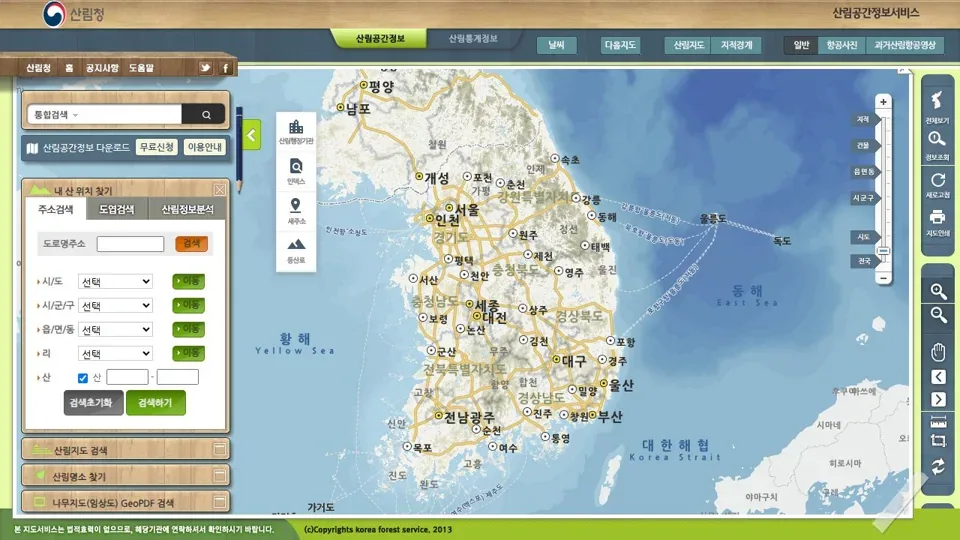Collapse the left panel with green arrow

(252, 135)
